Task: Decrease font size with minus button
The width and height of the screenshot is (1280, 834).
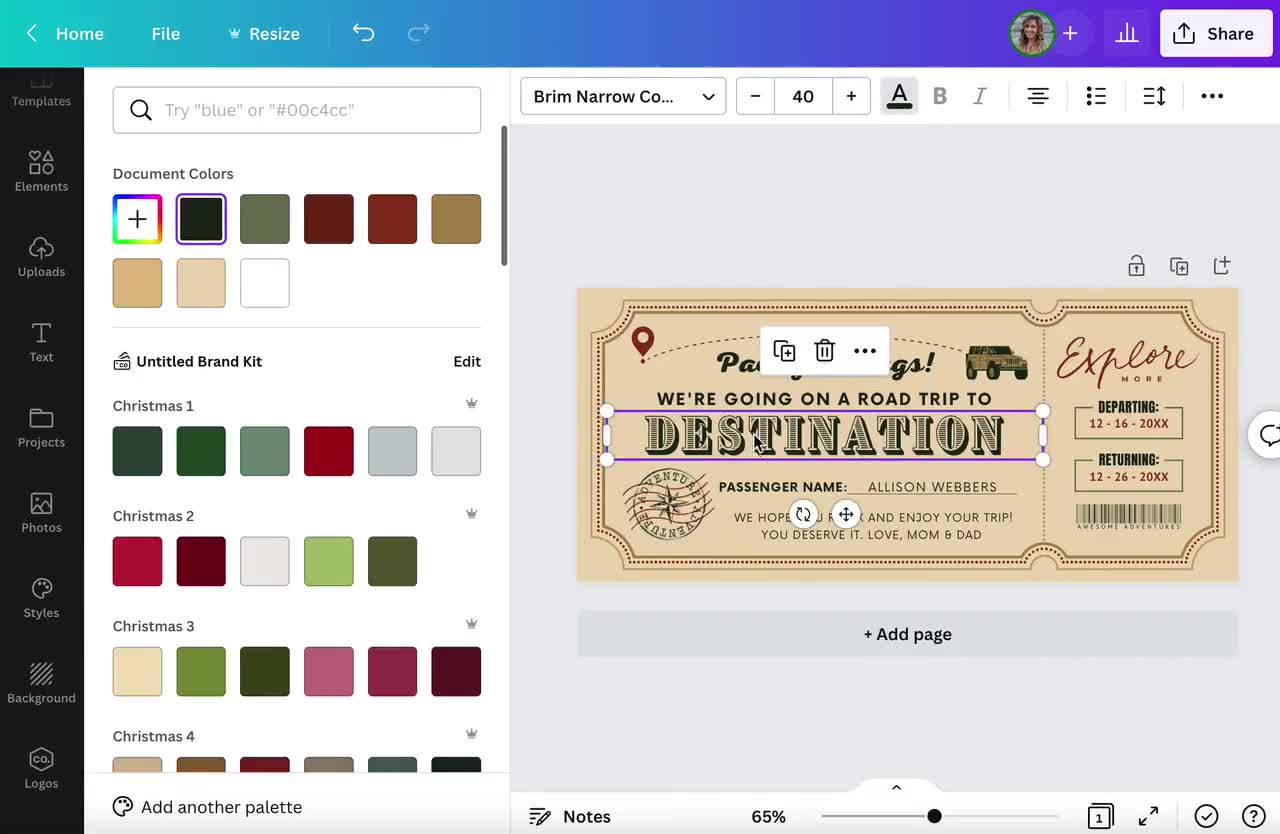Action: [x=755, y=96]
